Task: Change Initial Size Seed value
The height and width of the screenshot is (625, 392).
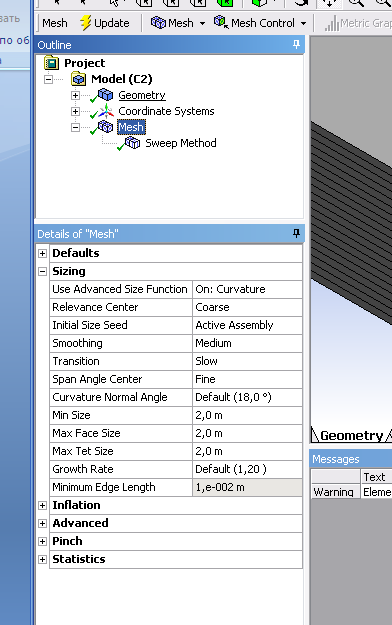Action: 247,325
